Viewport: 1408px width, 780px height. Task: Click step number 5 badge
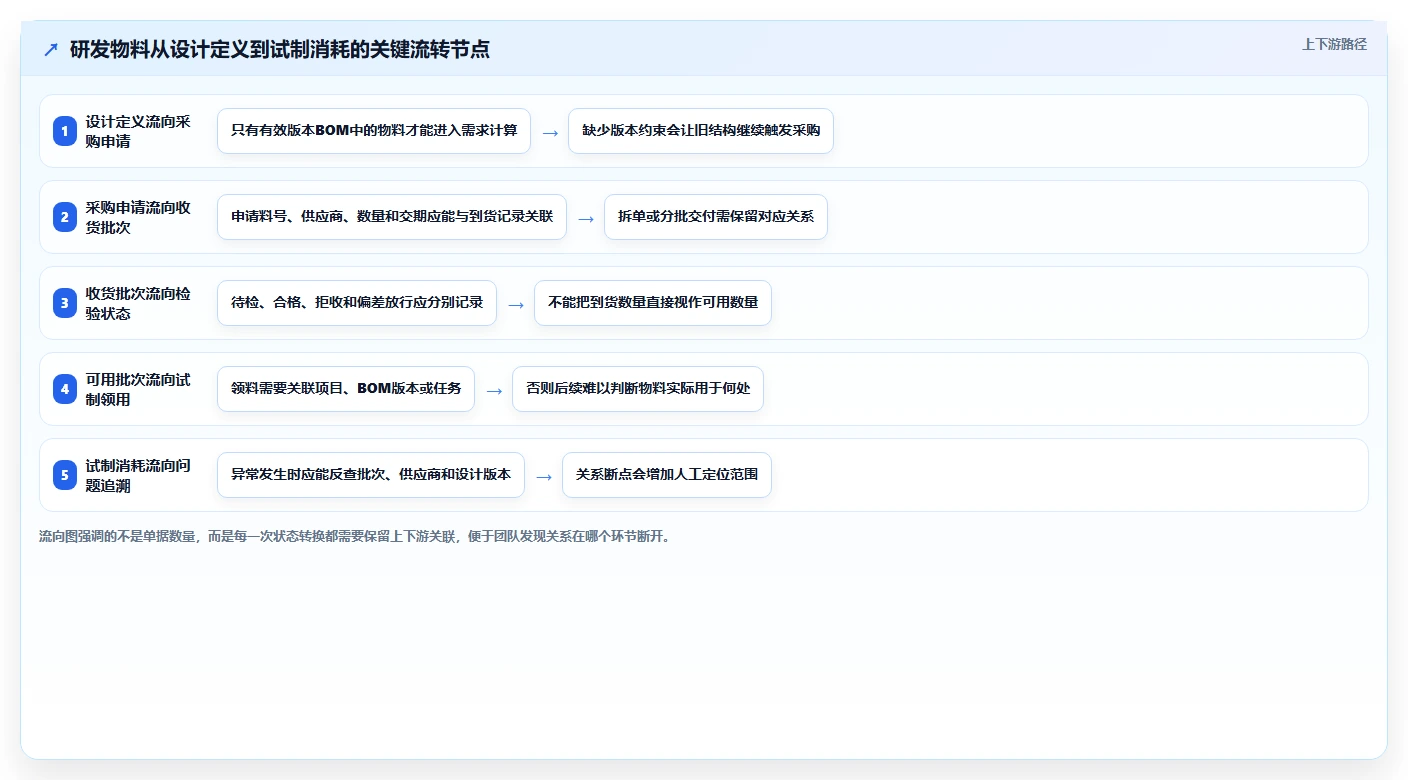[65, 475]
